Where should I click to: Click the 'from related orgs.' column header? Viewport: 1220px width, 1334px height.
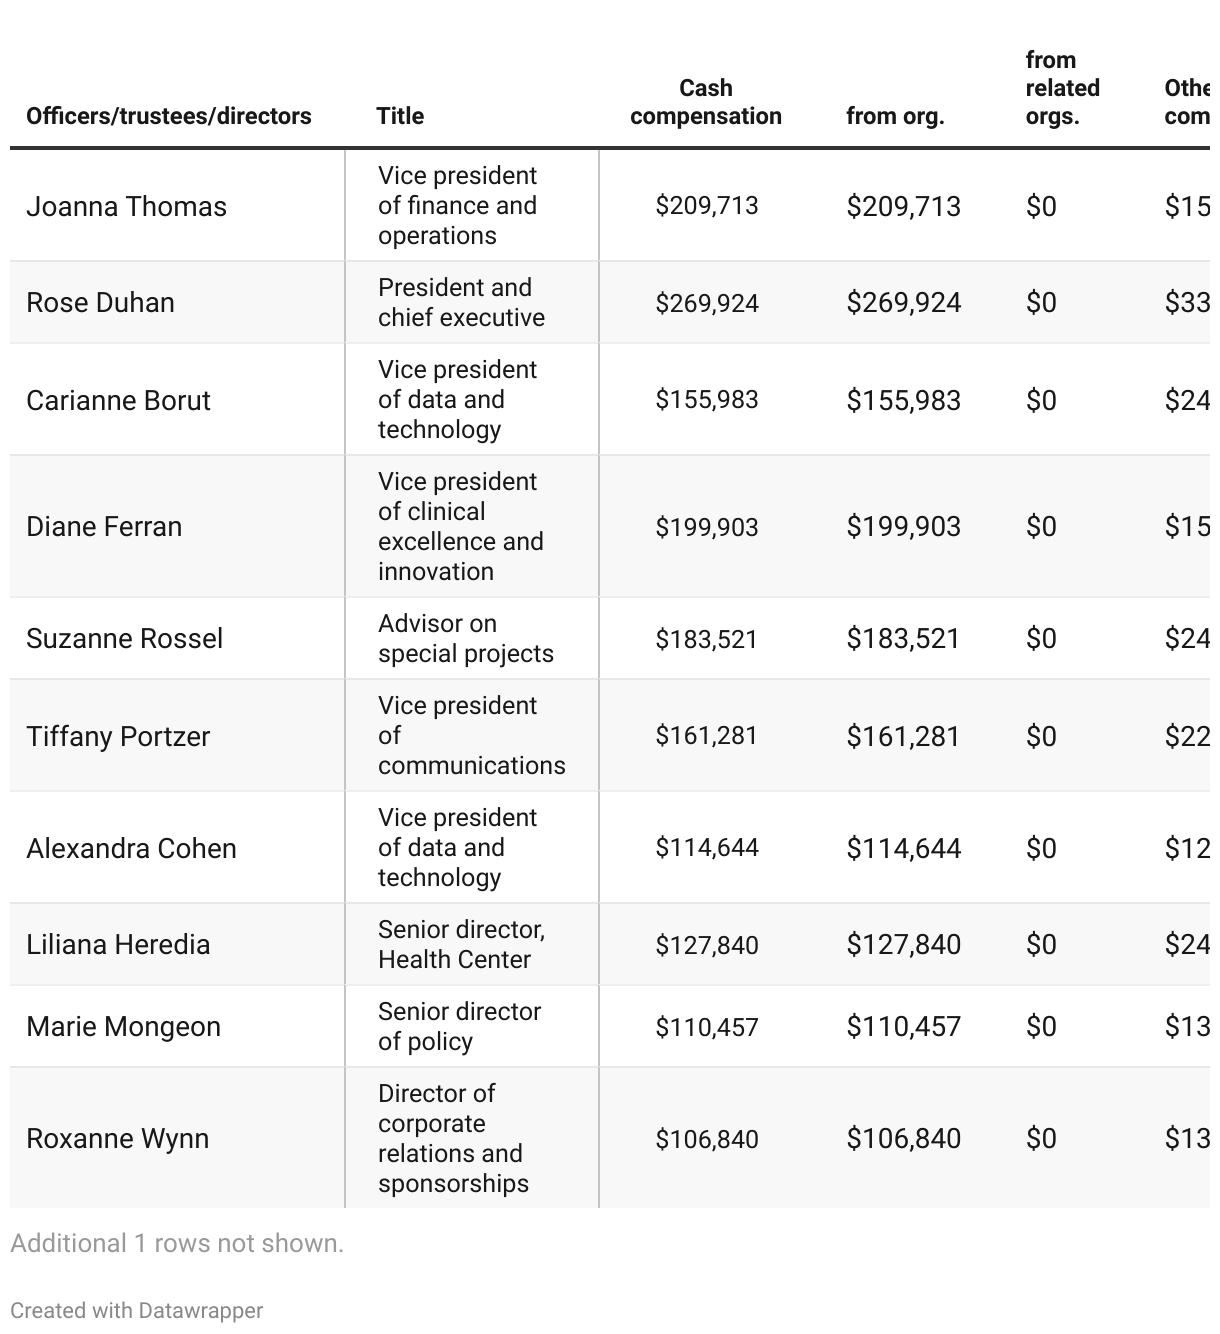click(1062, 88)
